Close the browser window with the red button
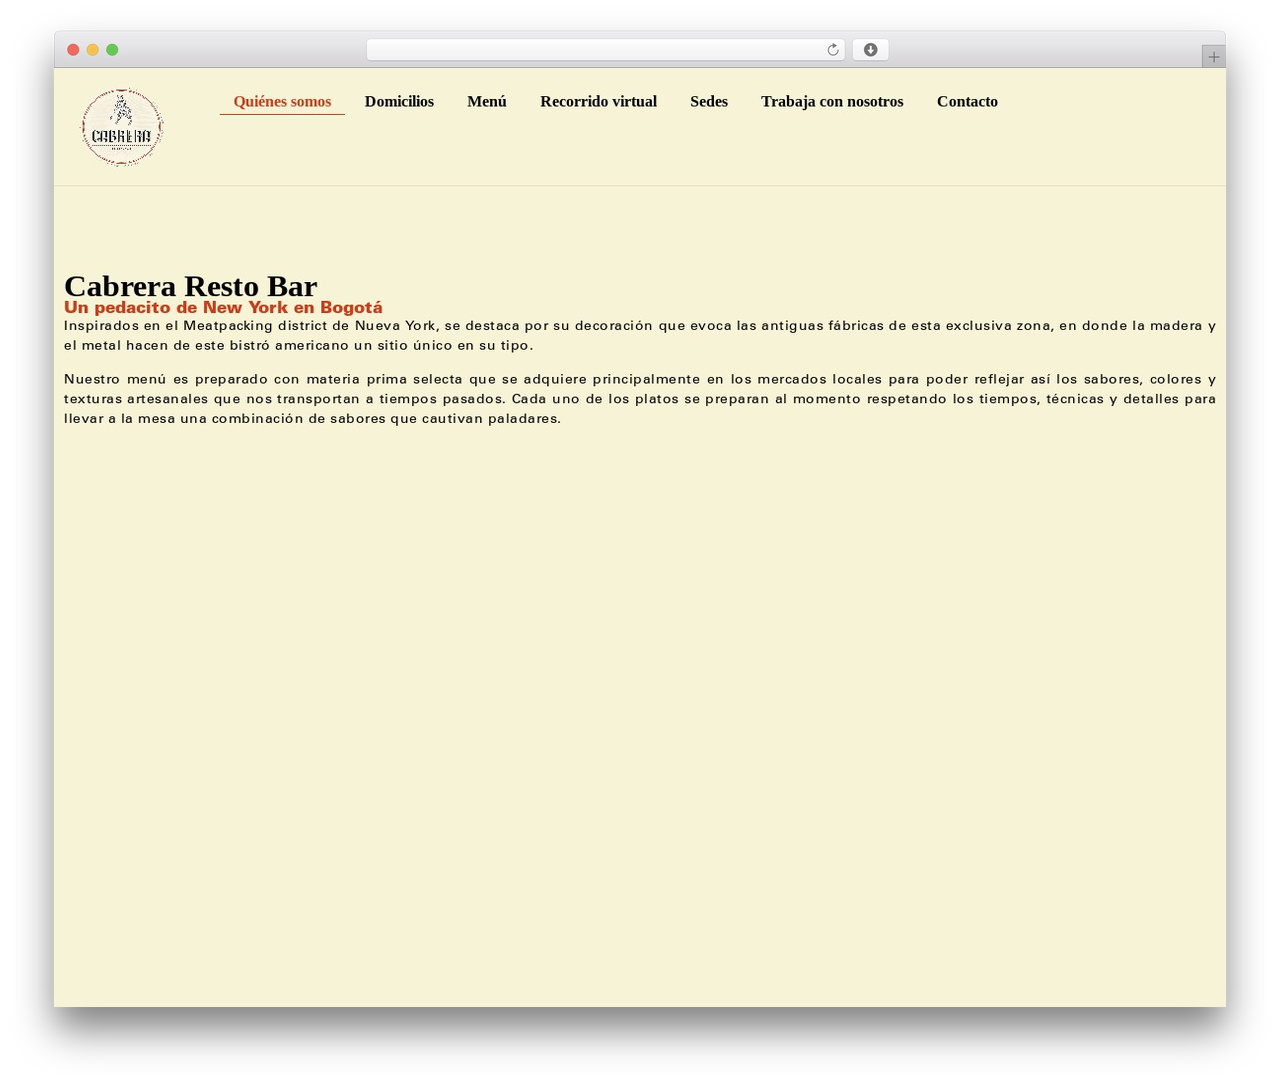 73,50
